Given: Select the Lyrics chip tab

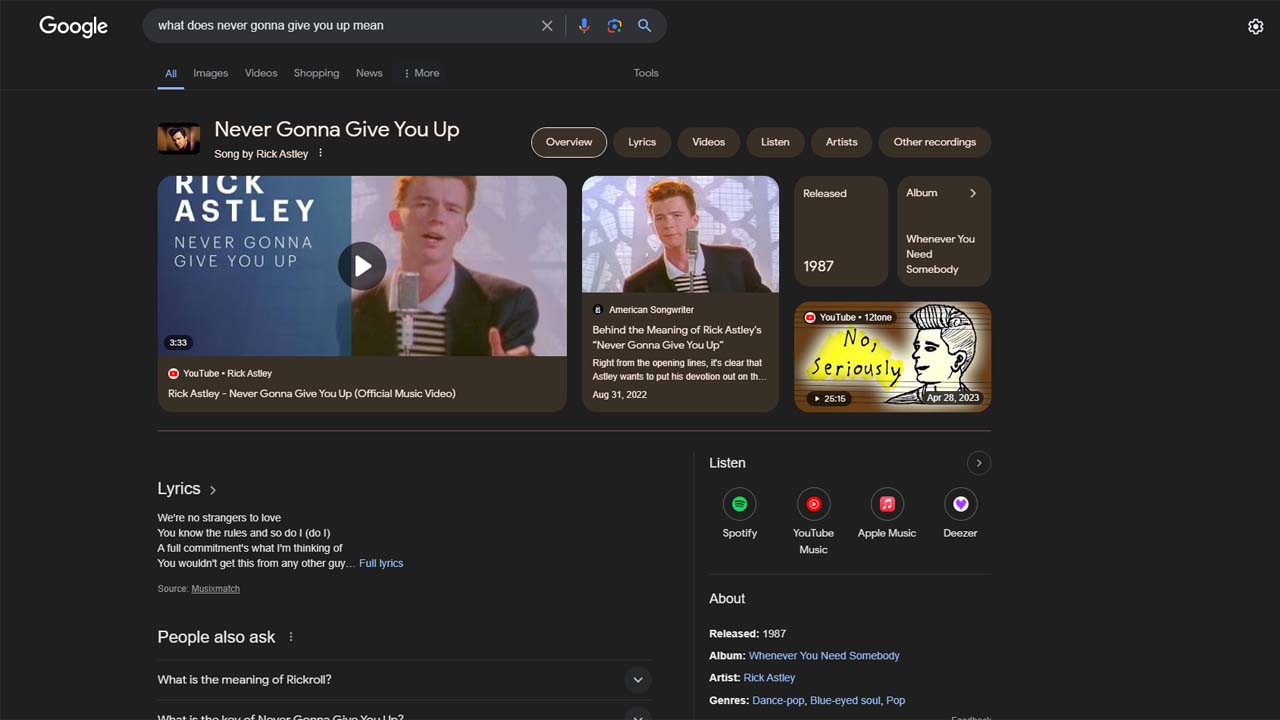Looking at the screenshot, I should click(x=642, y=142).
